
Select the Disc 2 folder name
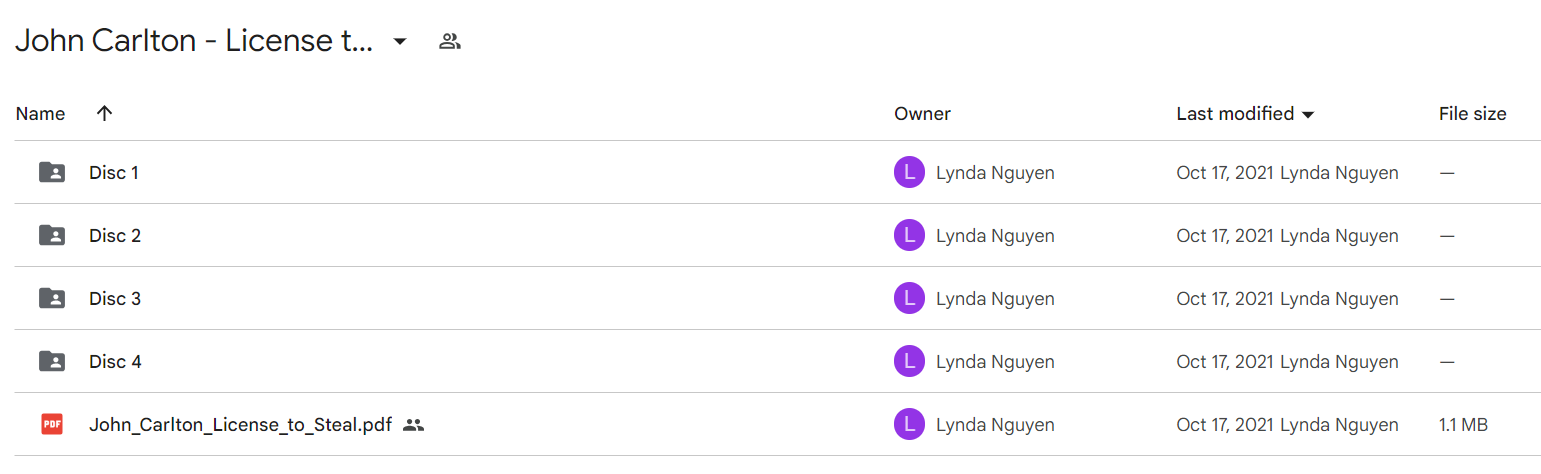(115, 236)
